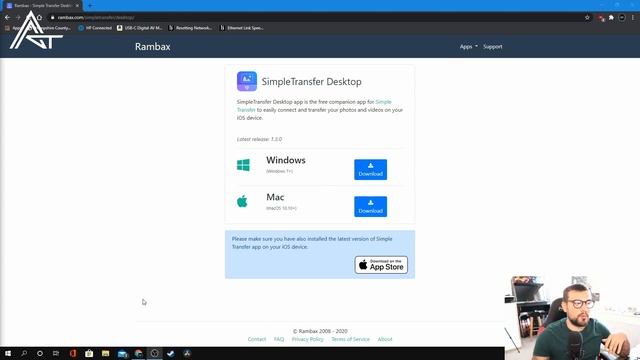This screenshot has height=360, width=640.
Task: Open the FAQ footer link
Action: 279,339
